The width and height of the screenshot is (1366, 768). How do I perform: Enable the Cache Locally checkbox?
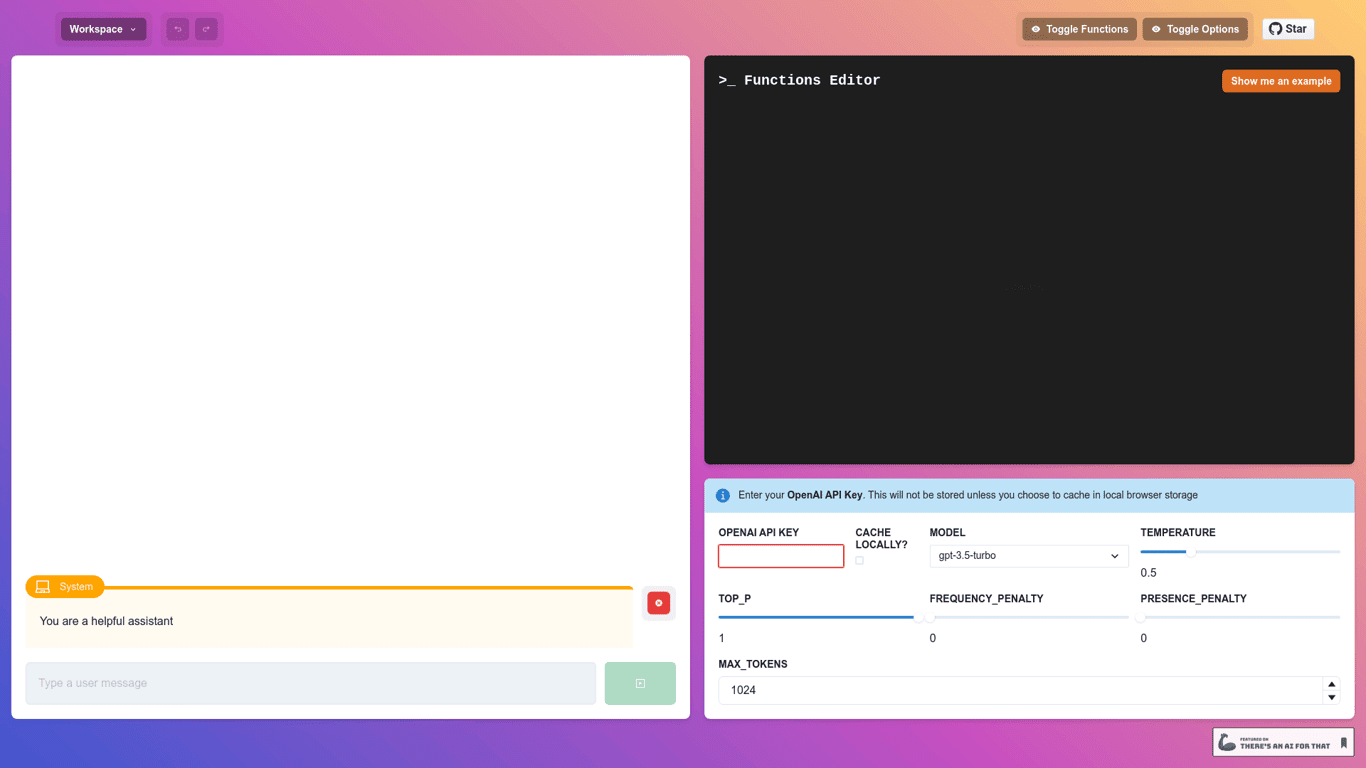coord(859,561)
